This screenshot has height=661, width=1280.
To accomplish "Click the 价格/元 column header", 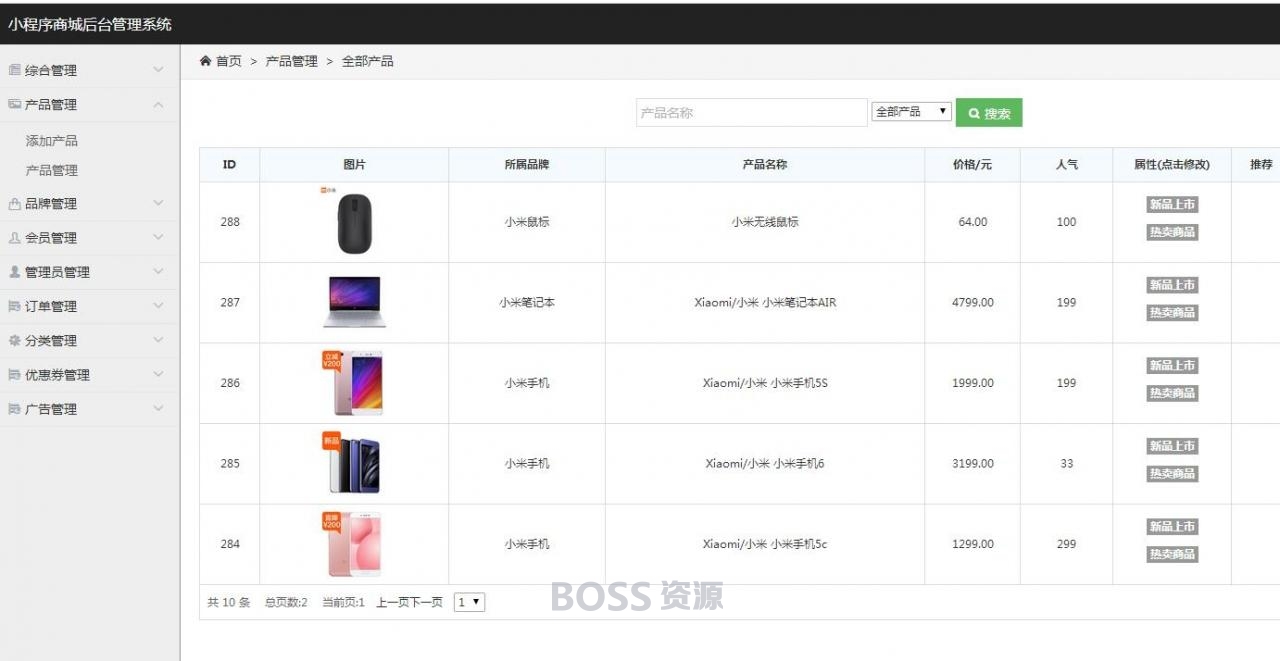I will [x=973, y=165].
